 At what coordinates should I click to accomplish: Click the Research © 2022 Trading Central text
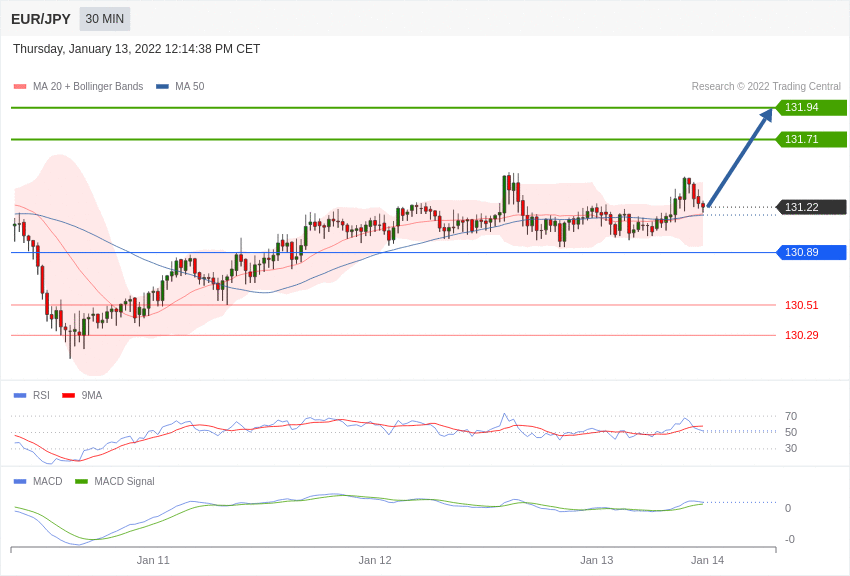coord(766,86)
